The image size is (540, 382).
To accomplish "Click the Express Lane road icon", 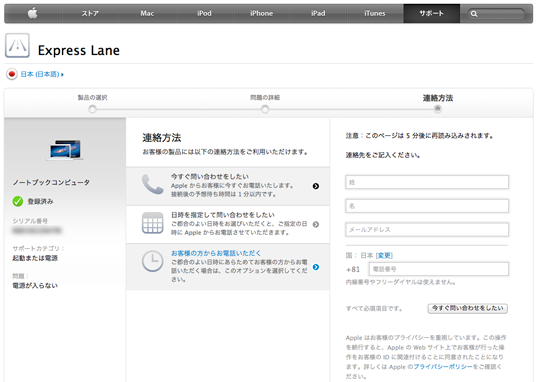I will [x=17, y=45].
